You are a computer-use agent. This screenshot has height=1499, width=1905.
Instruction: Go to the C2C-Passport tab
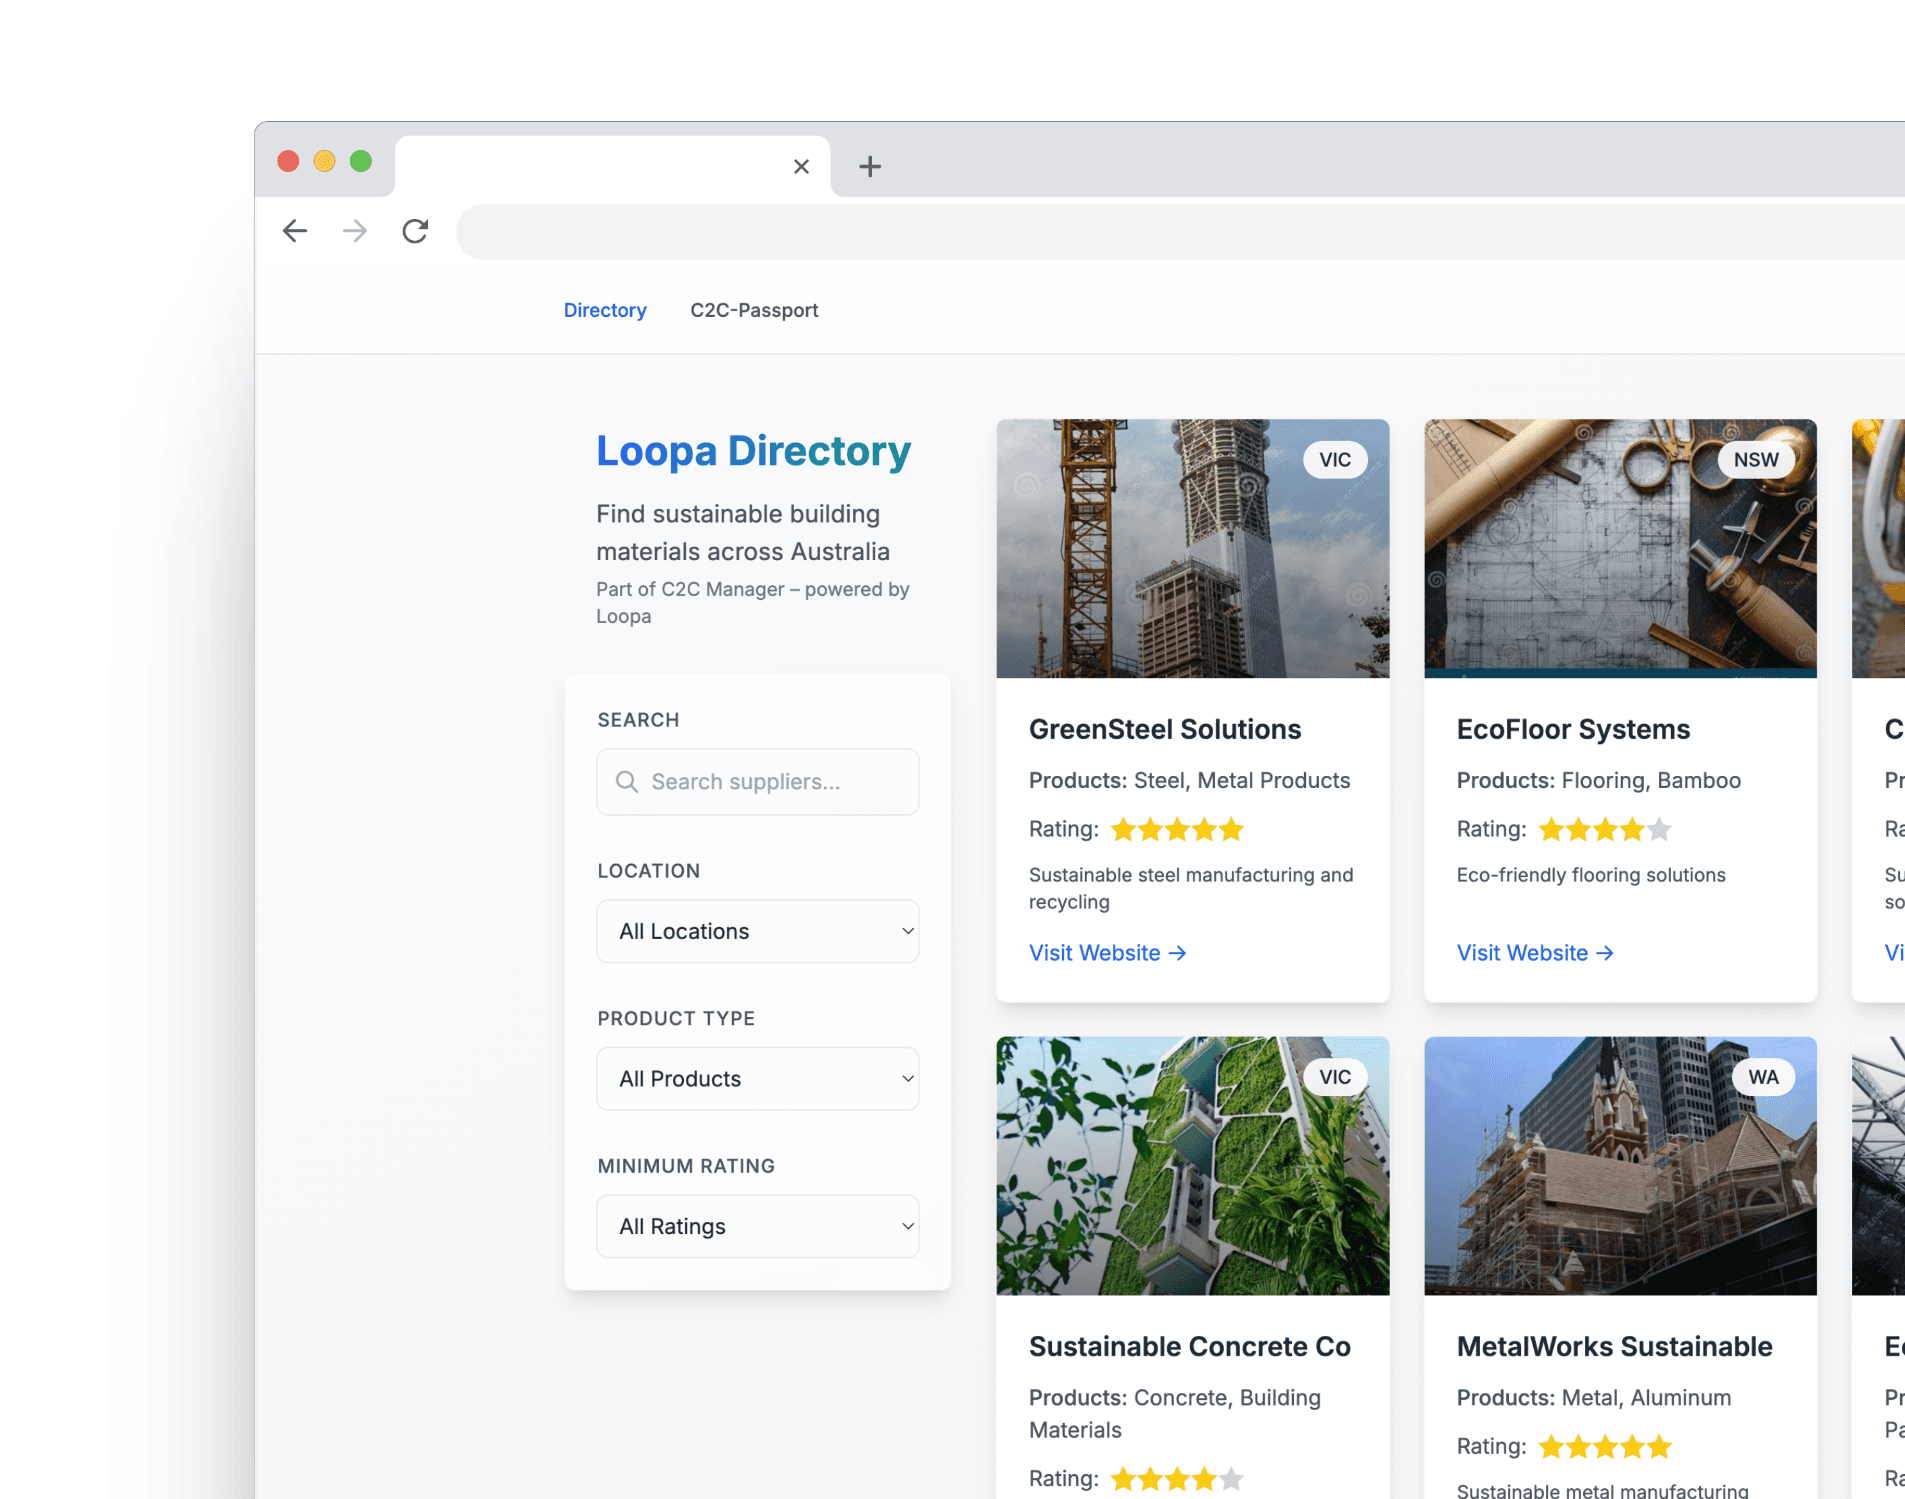(754, 311)
